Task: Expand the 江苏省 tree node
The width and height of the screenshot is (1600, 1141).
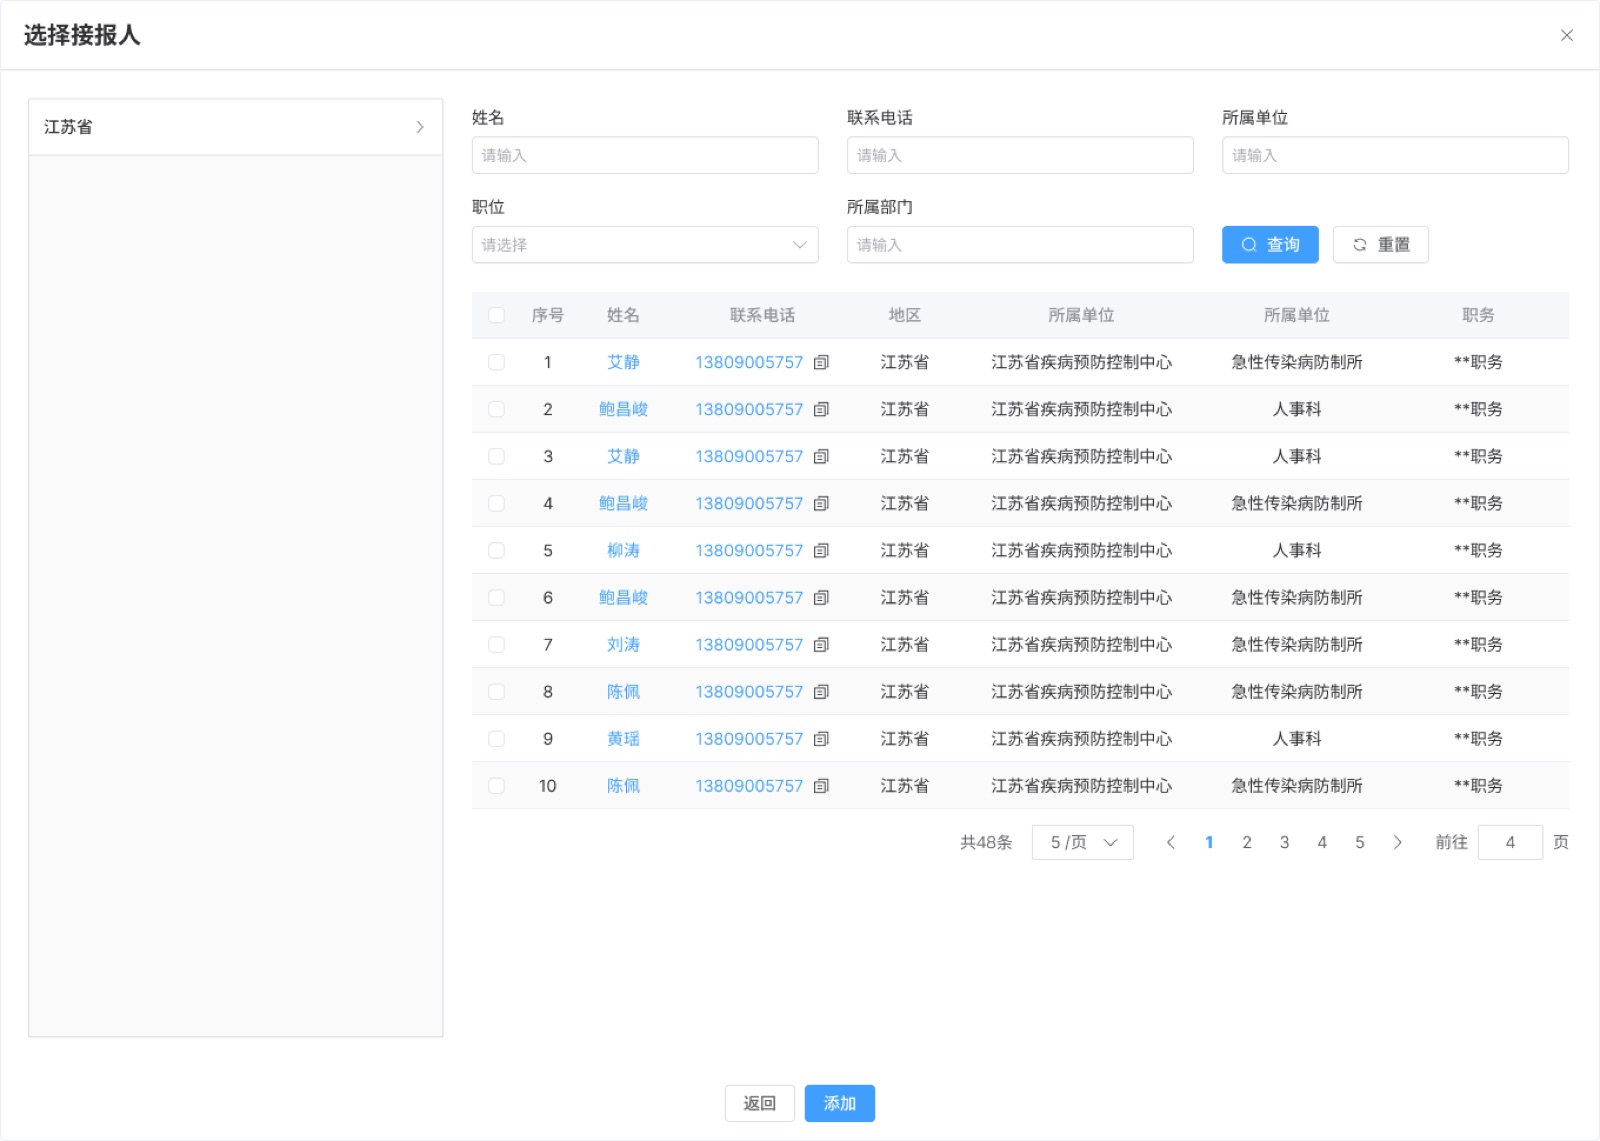Action: click(x=420, y=127)
